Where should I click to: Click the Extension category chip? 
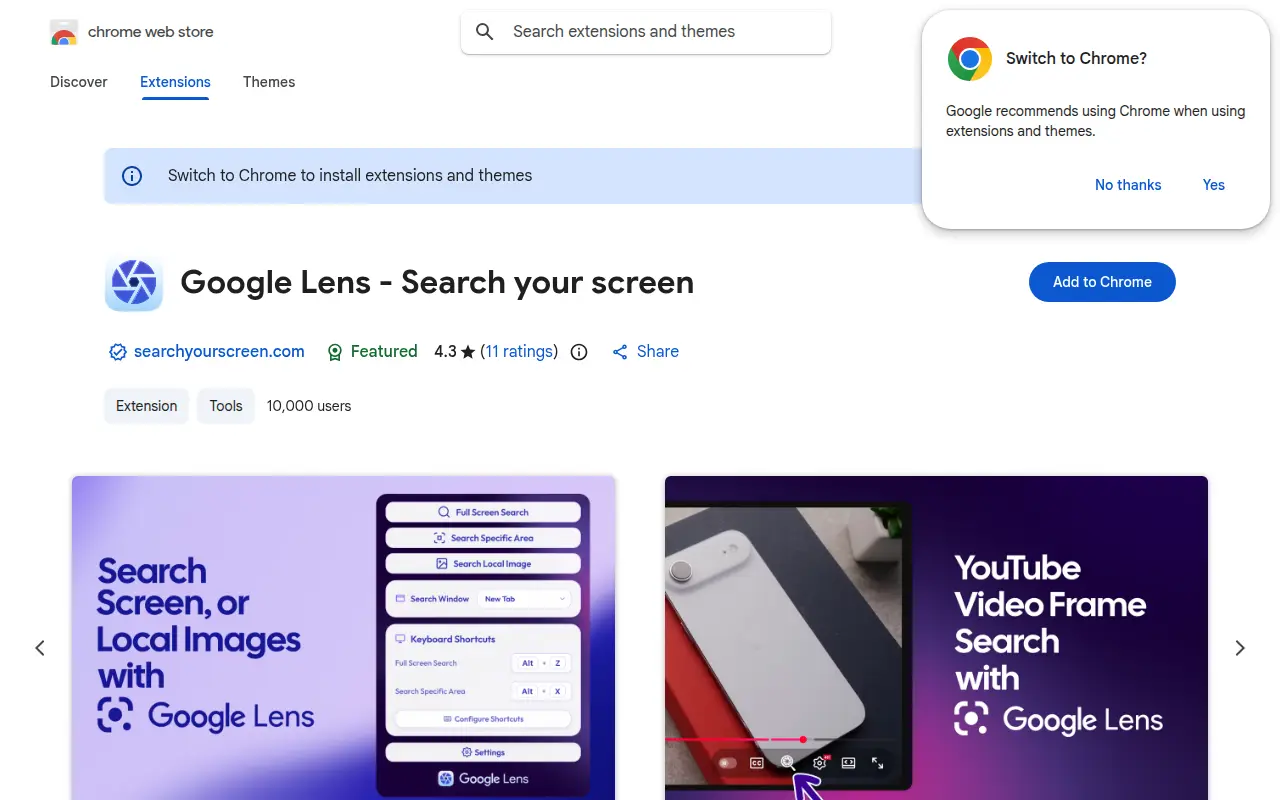[146, 406]
